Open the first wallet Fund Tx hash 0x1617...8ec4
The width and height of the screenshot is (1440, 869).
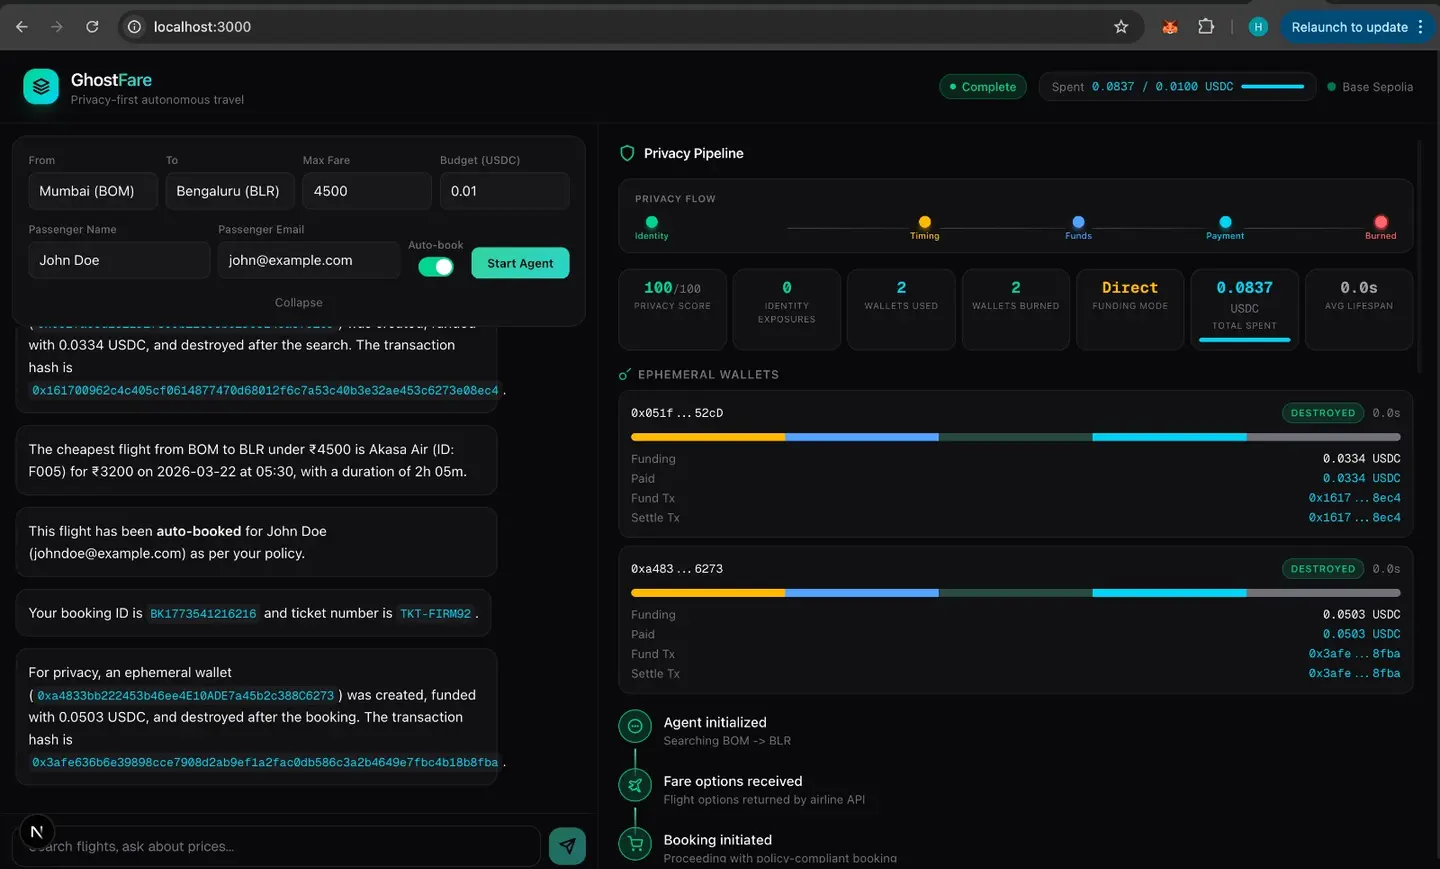point(1354,498)
